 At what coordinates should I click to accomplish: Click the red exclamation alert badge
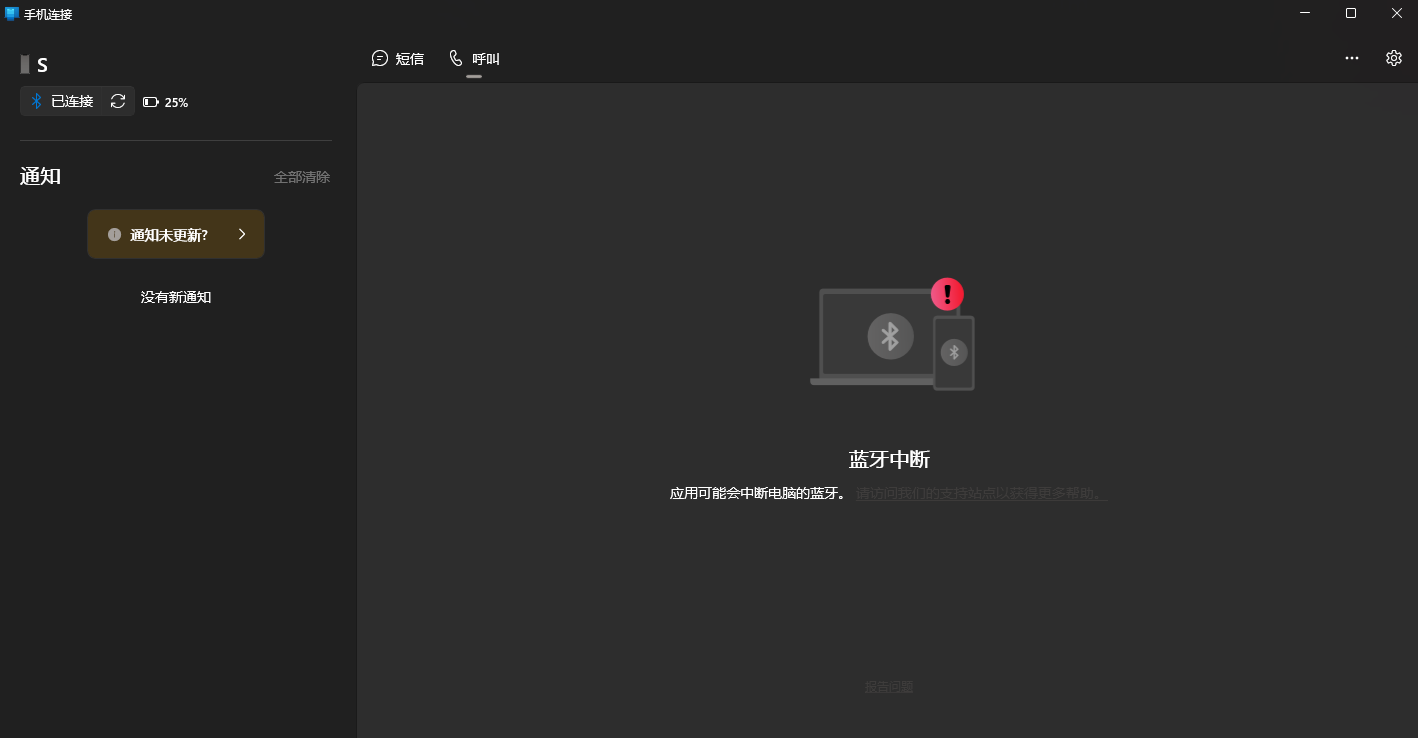947,294
